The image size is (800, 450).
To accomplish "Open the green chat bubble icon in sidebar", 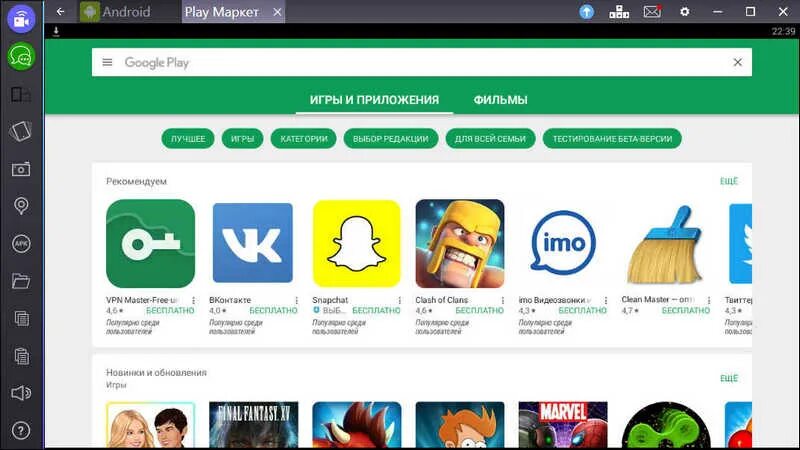I will (x=21, y=56).
